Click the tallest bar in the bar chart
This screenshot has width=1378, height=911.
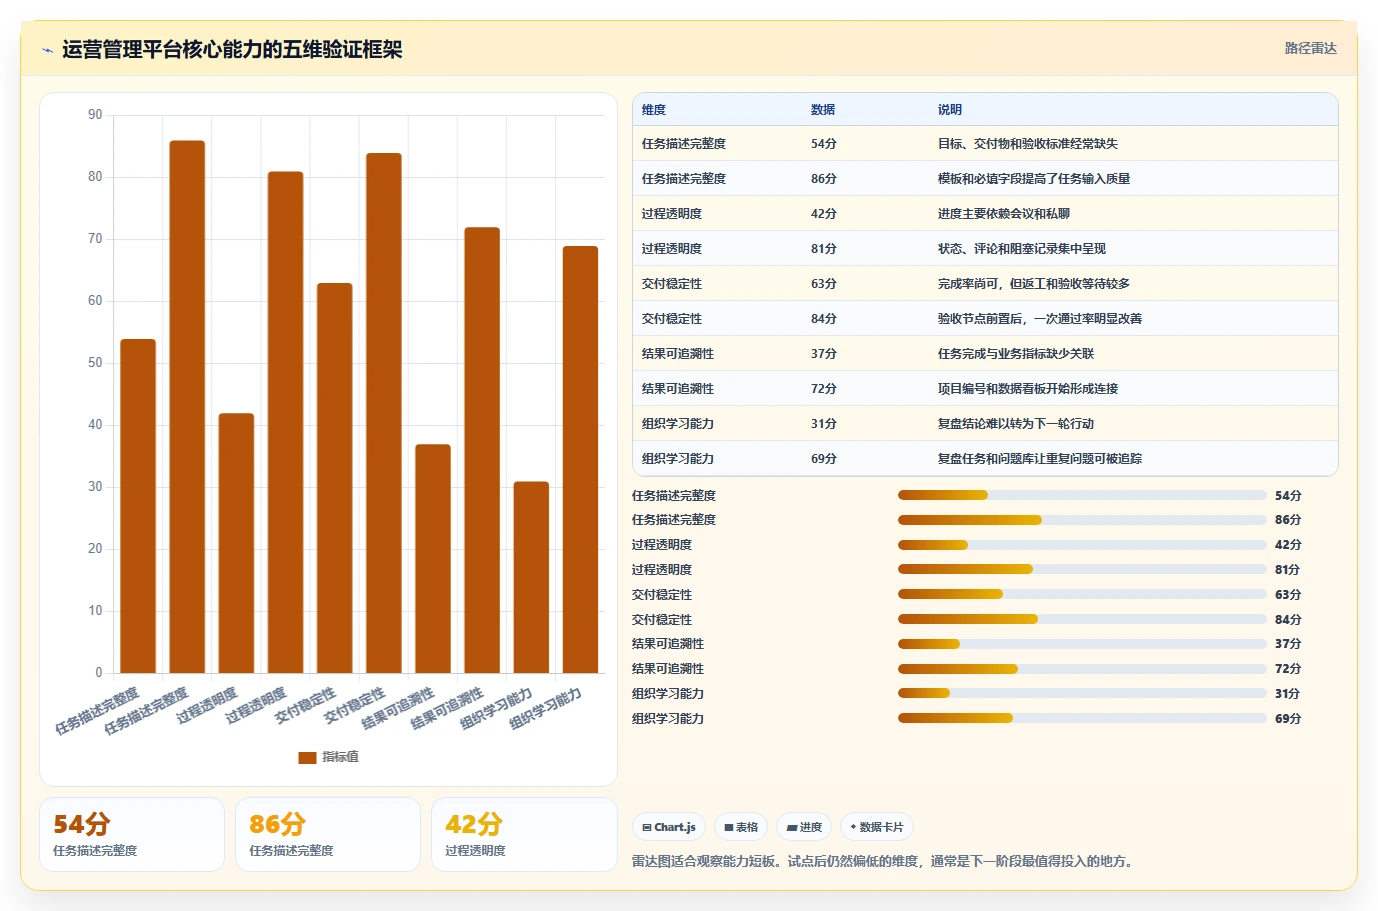(187, 407)
